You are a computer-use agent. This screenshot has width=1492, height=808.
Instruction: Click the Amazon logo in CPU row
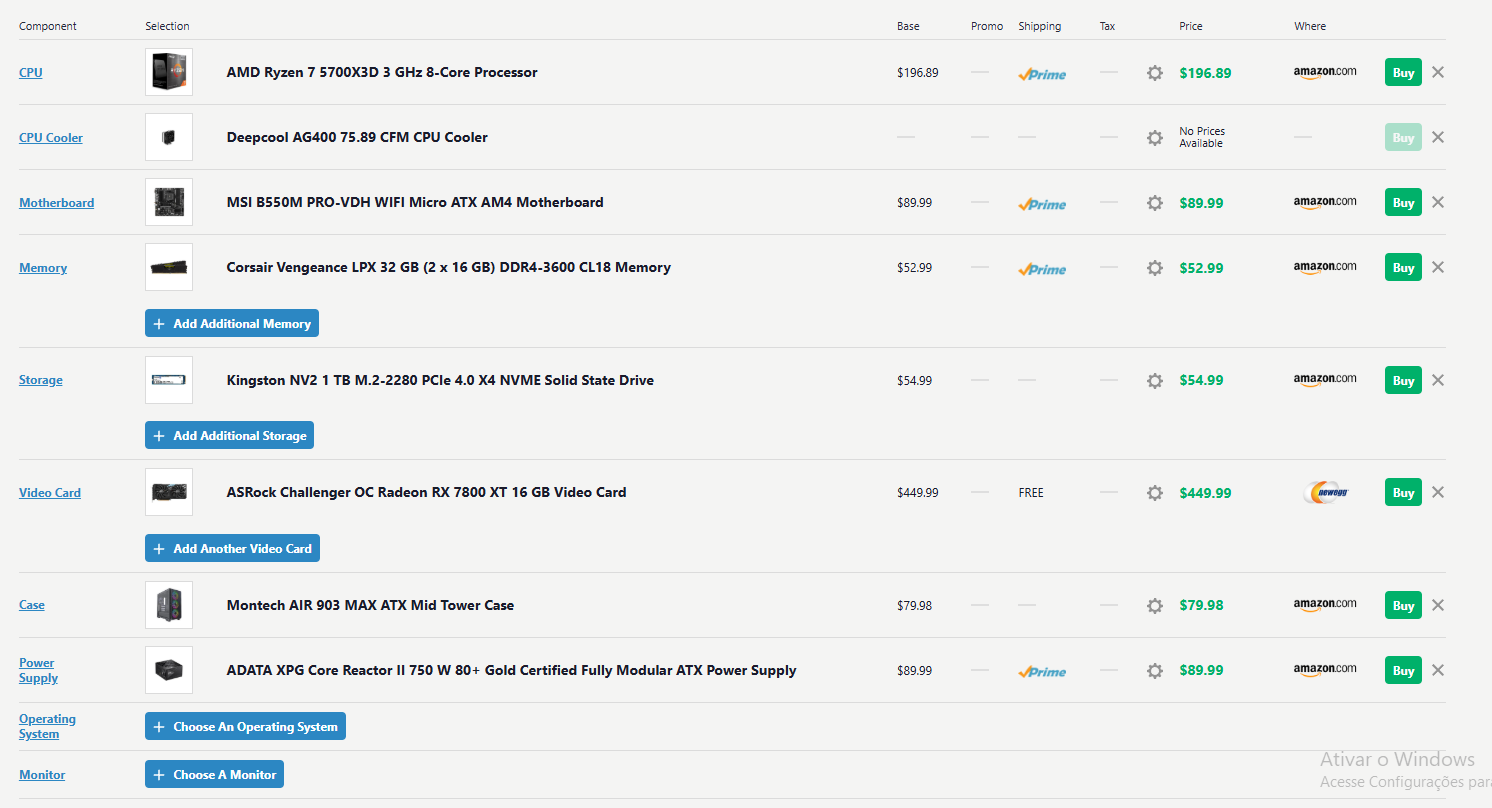(1325, 72)
